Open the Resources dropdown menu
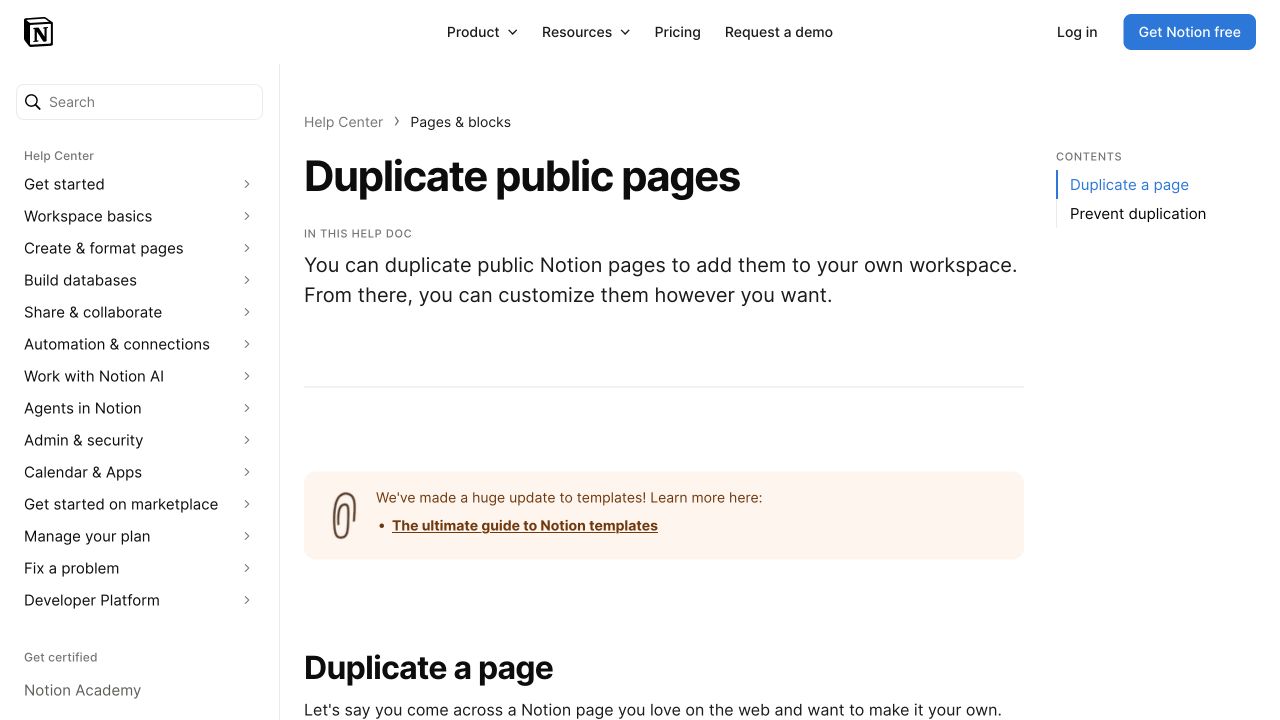The image size is (1280, 720). click(x=586, y=32)
